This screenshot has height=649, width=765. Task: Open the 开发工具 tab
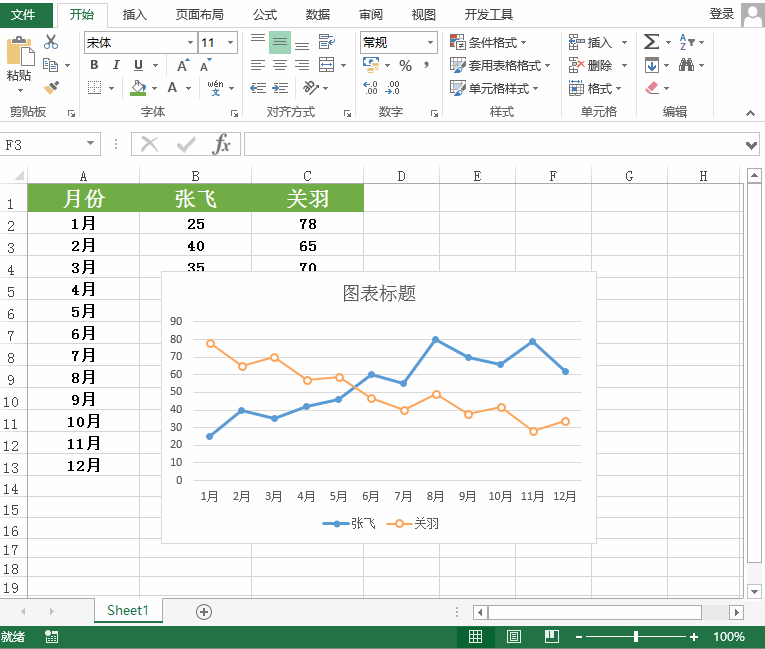tap(488, 15)
